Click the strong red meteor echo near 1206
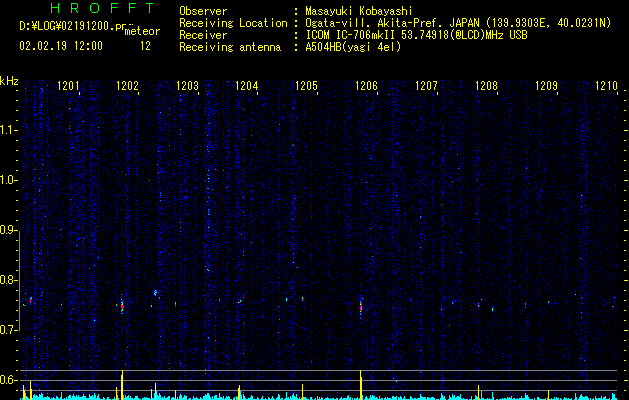Screen dimensions: 629x400 pos(361,307)
